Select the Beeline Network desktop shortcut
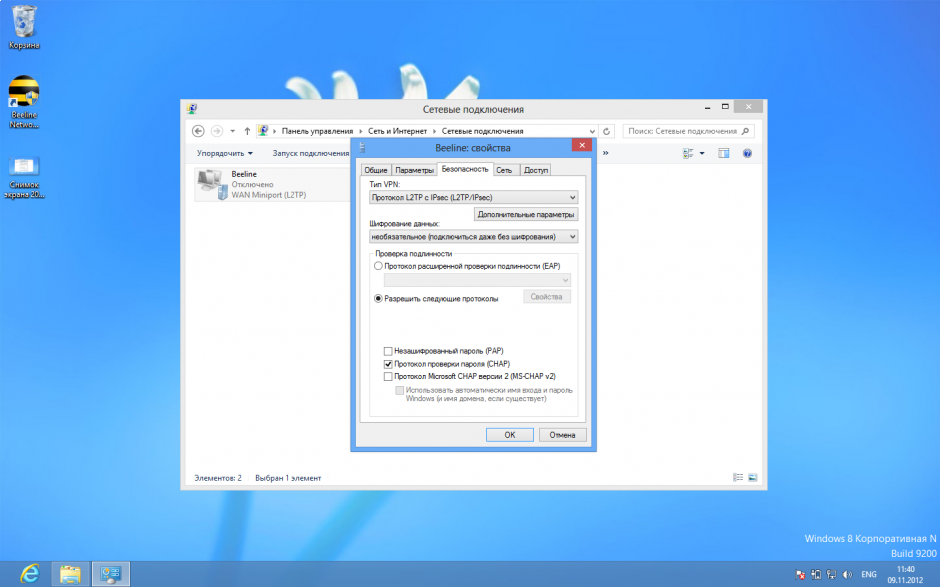The height and width of the screenshot is (587, 940). click(x=24, y=102)
